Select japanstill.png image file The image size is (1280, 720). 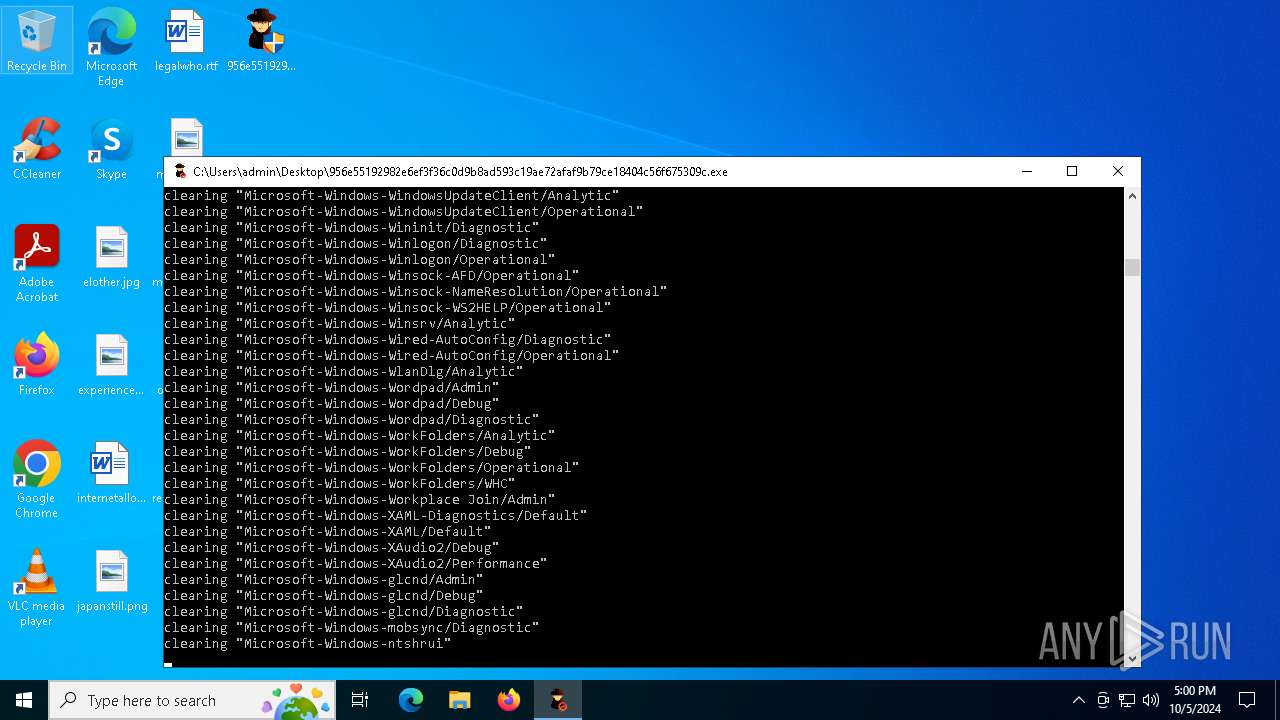111,581
